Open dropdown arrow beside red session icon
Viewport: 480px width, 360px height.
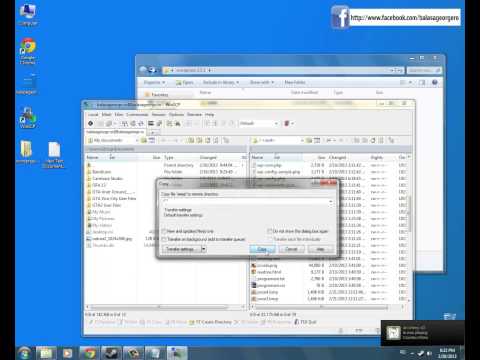pos(292,123)
